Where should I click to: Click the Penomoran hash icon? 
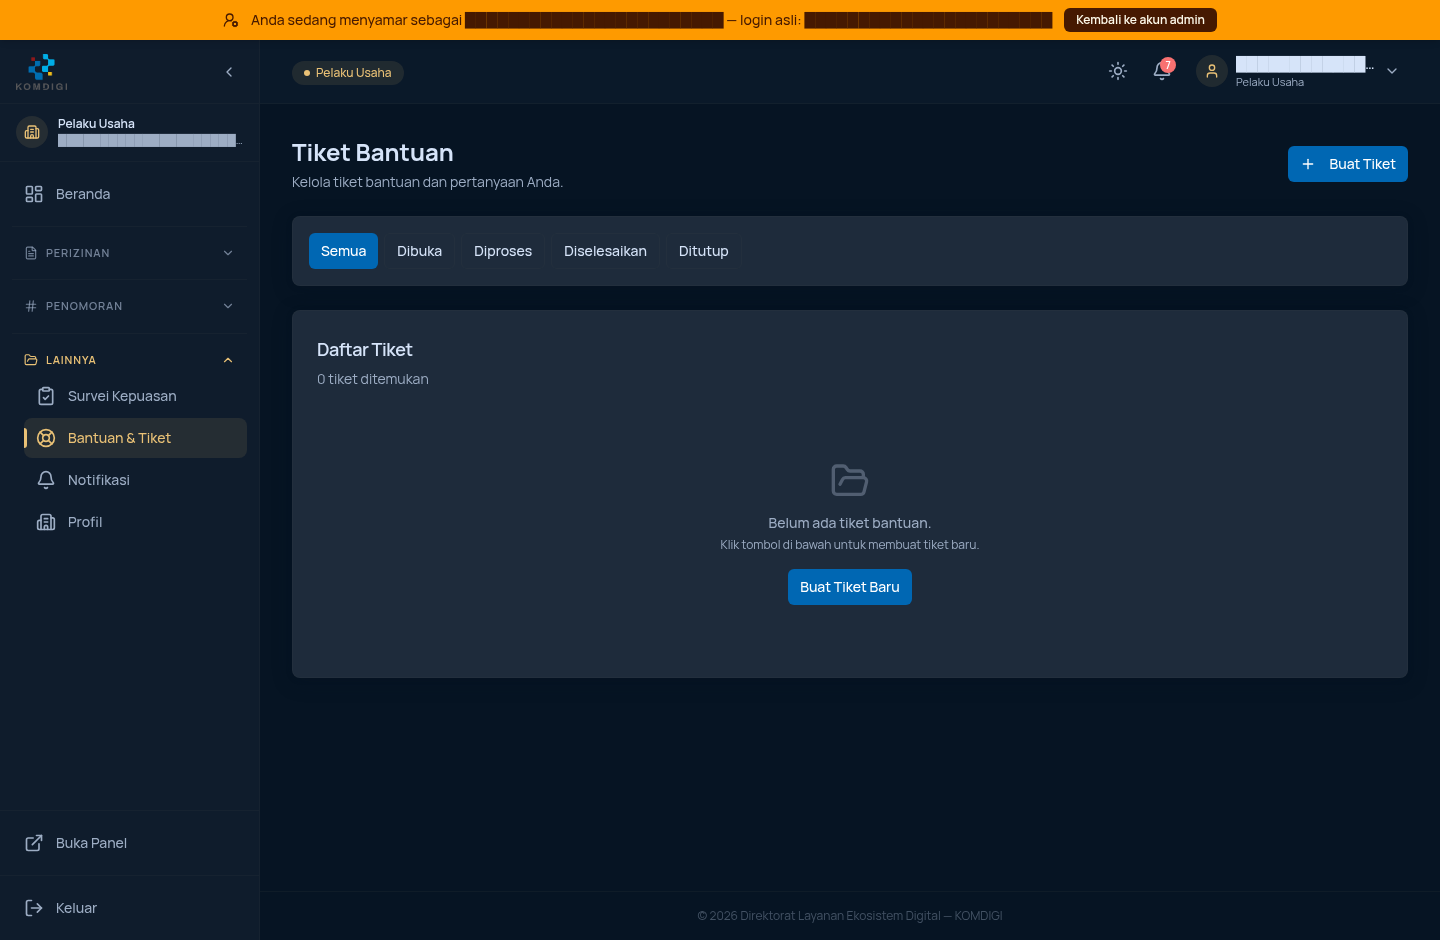click(x=31, y=306)
